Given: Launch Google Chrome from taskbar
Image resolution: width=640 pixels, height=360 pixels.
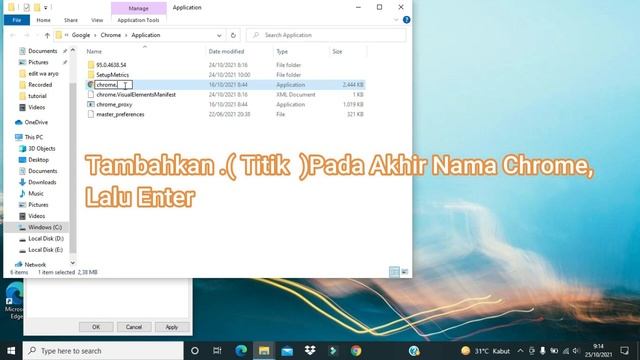Looking at the screenshot, I should click(356, 351).
